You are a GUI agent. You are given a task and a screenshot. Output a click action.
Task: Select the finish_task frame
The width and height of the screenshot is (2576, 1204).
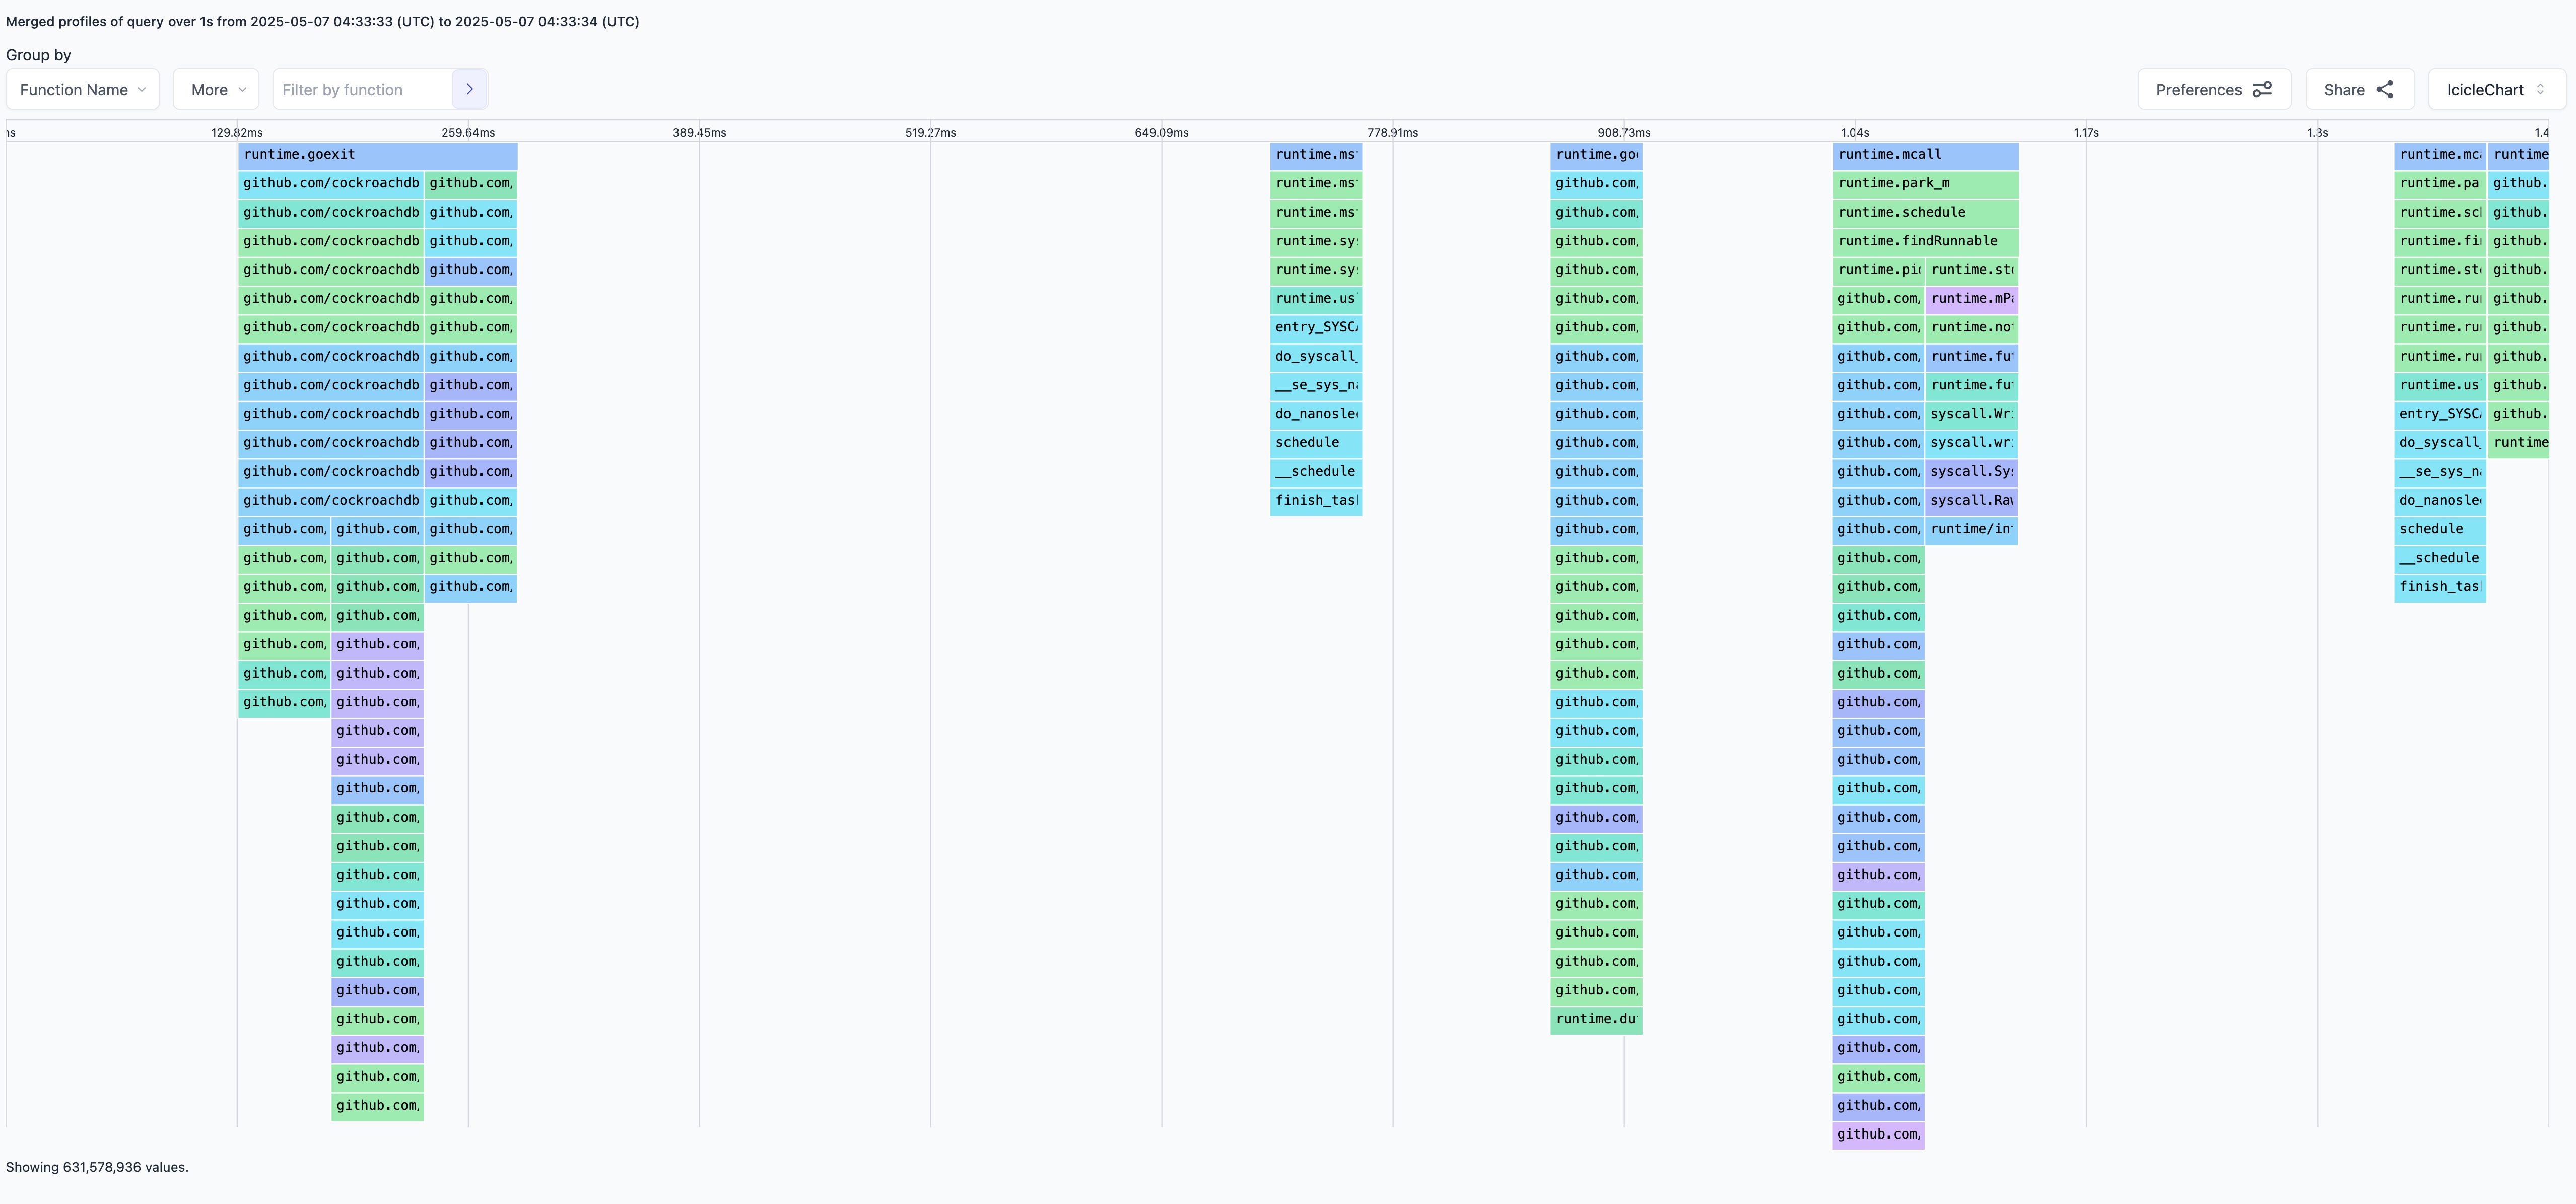pyautogui.click(x=1316, y=501)
